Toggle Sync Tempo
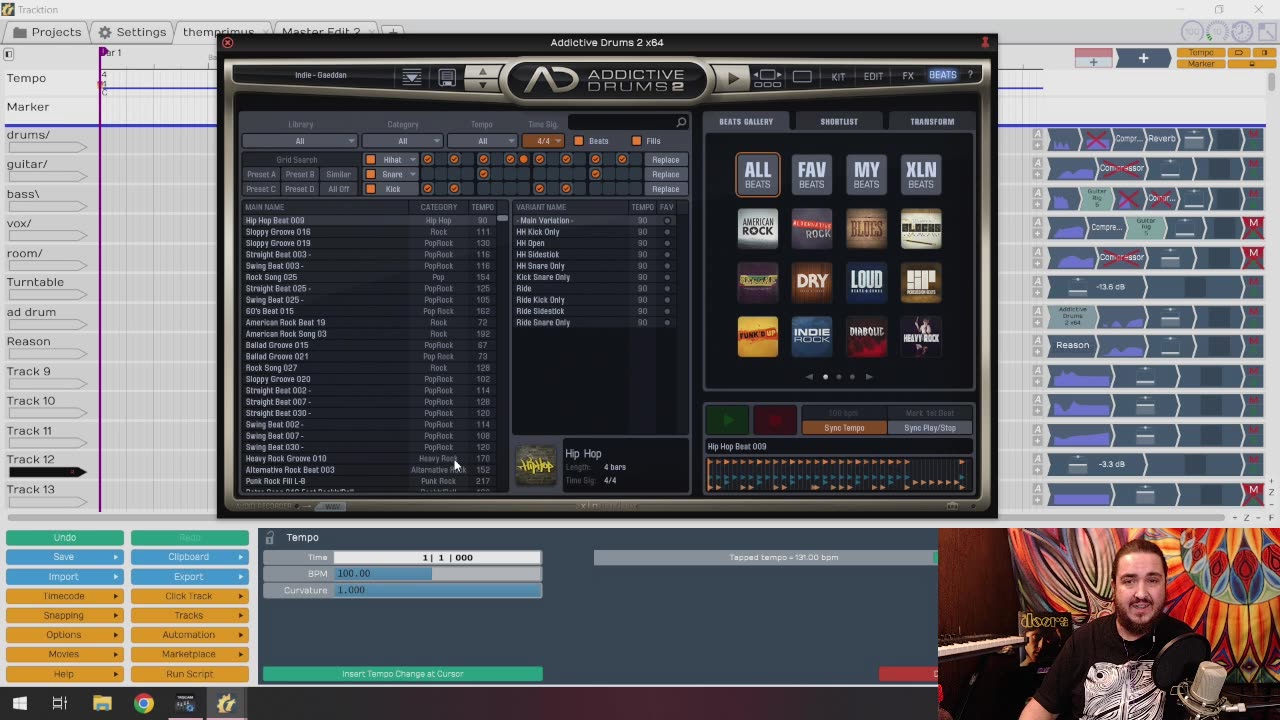This screenshot has width=1280, height=720. click(844, 428)
